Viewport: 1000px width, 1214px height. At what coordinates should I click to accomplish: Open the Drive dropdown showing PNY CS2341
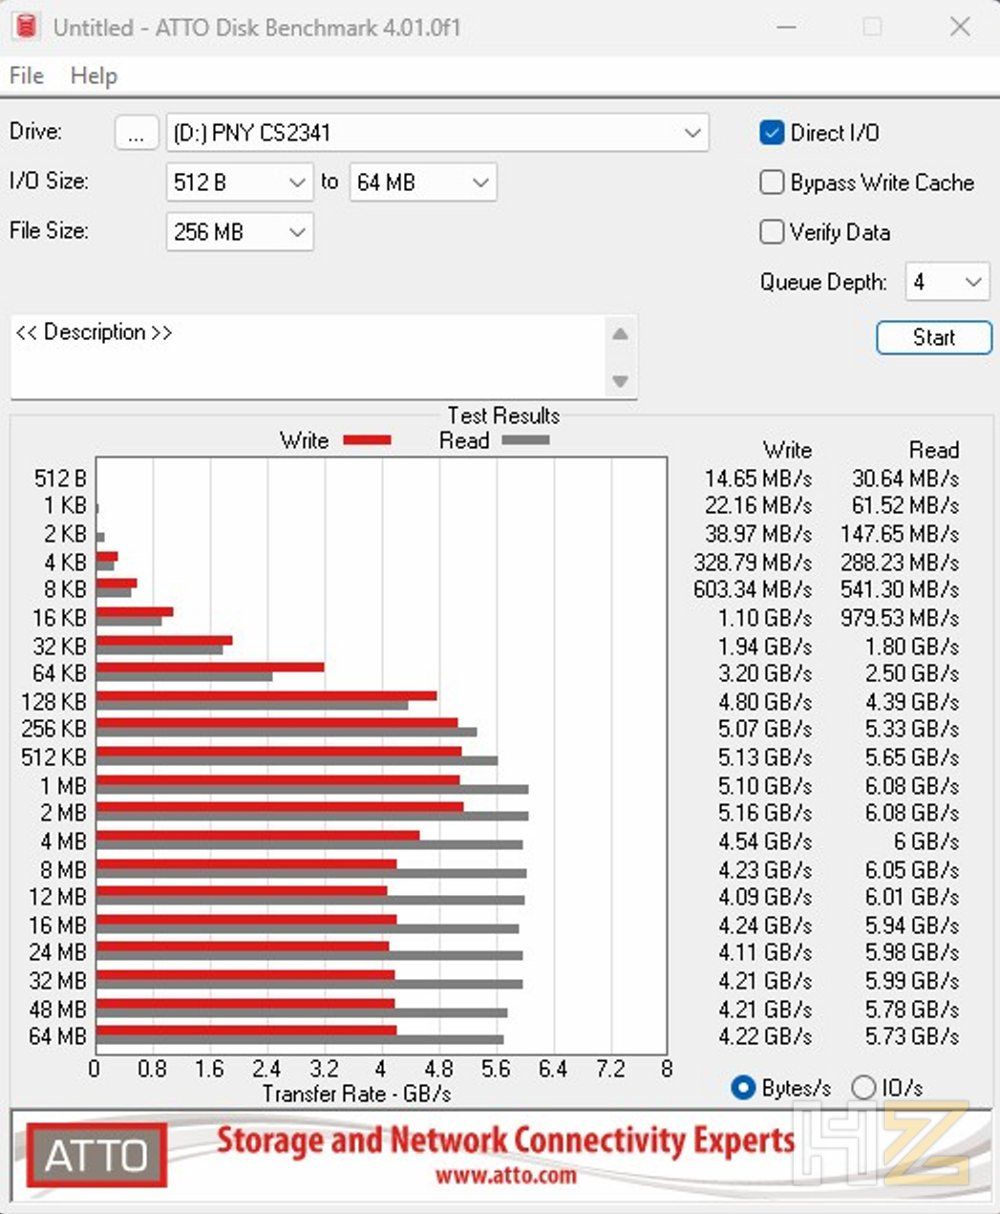pyautogui.click(x=437, y=133)
